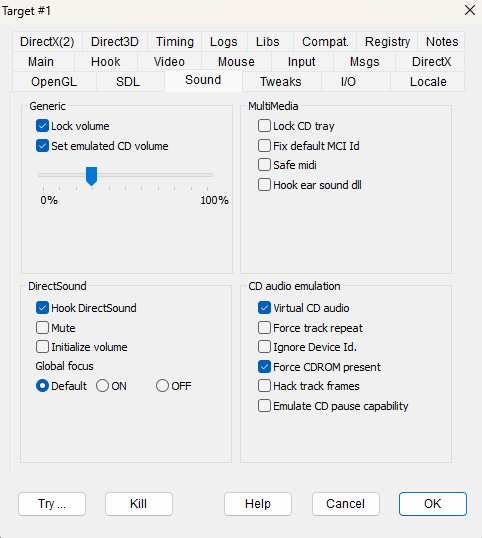Click the Try ... button
The width and height of the screenshot is (482, 538).
[52, 504]
